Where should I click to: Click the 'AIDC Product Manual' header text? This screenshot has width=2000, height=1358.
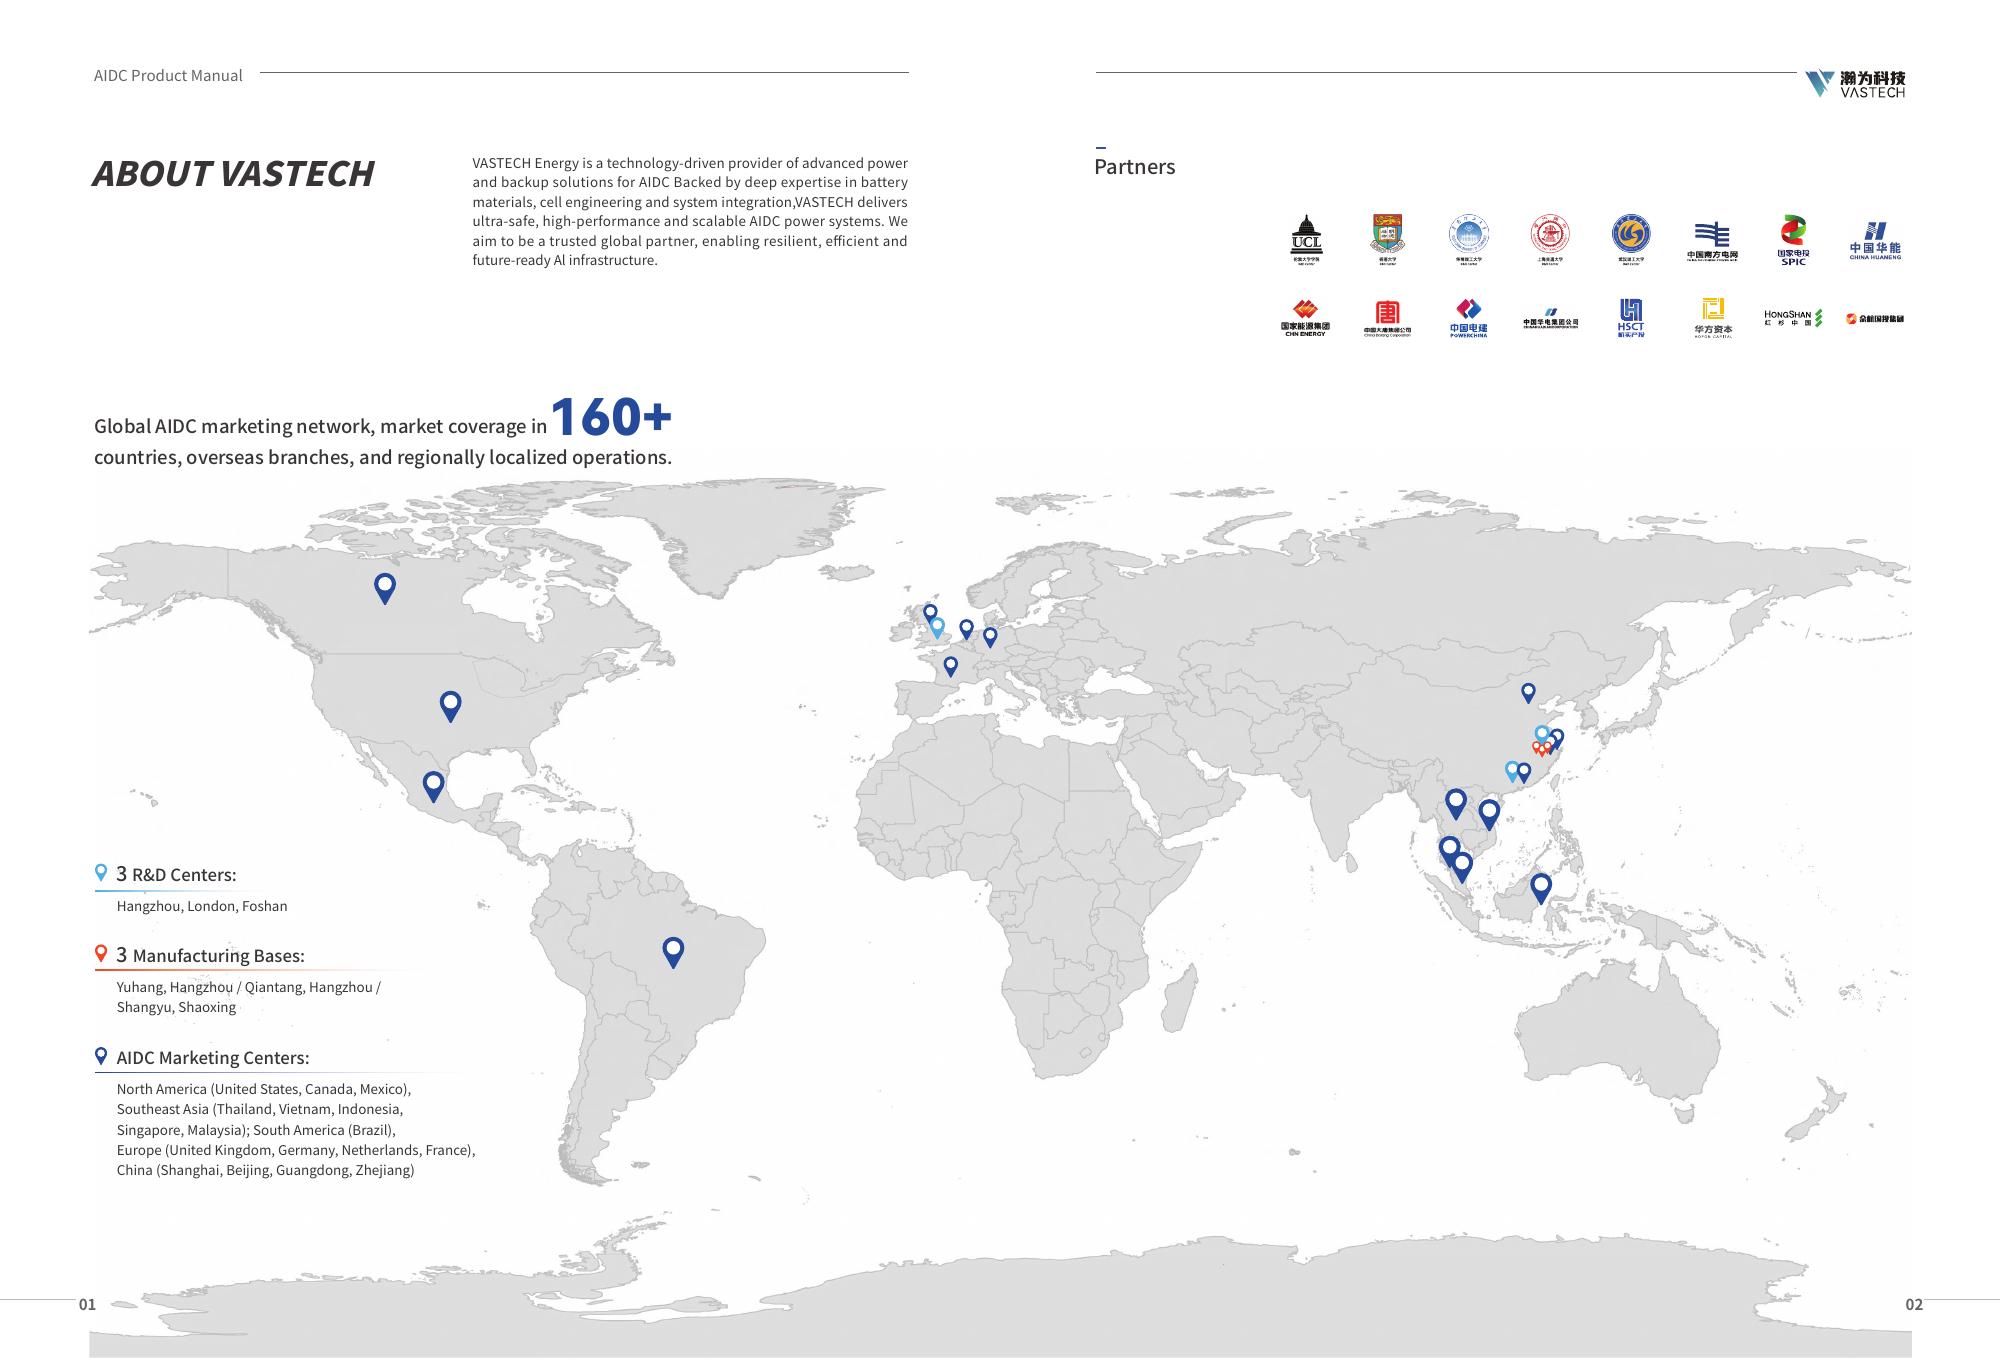pos(168,76)
